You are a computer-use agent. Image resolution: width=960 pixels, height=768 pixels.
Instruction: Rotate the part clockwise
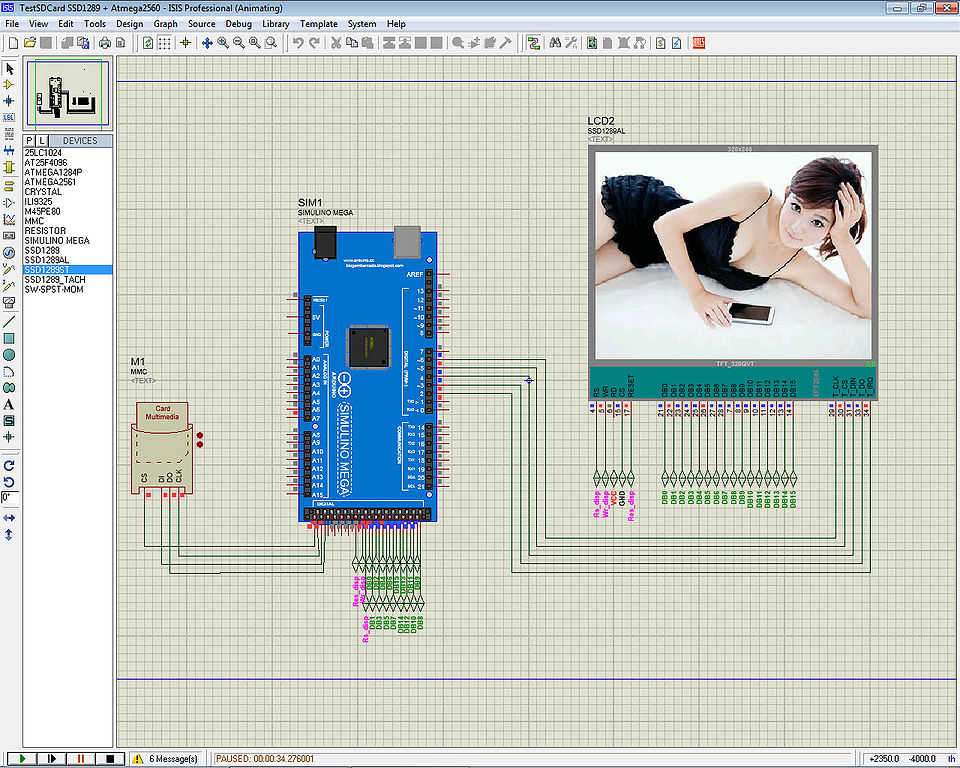pos(9,465)
